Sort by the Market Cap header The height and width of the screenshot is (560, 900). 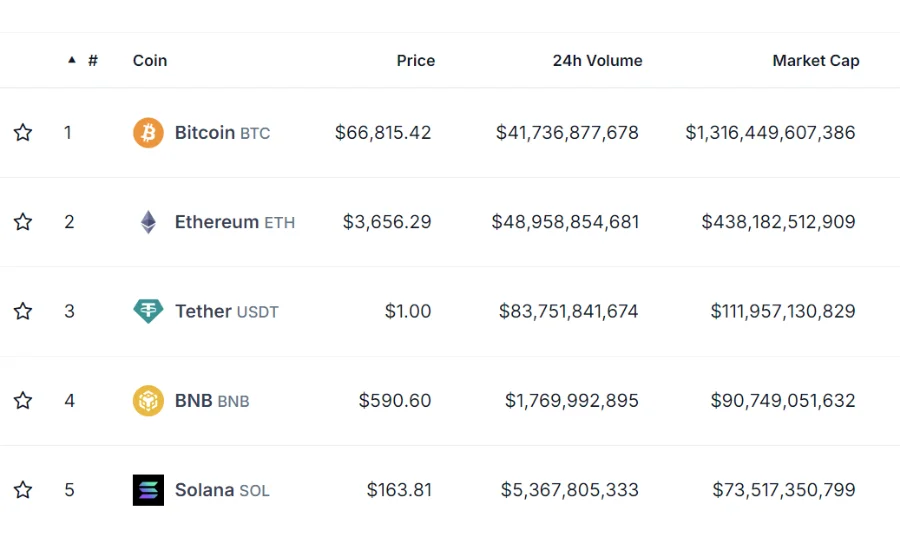click(x=815, y=60)
